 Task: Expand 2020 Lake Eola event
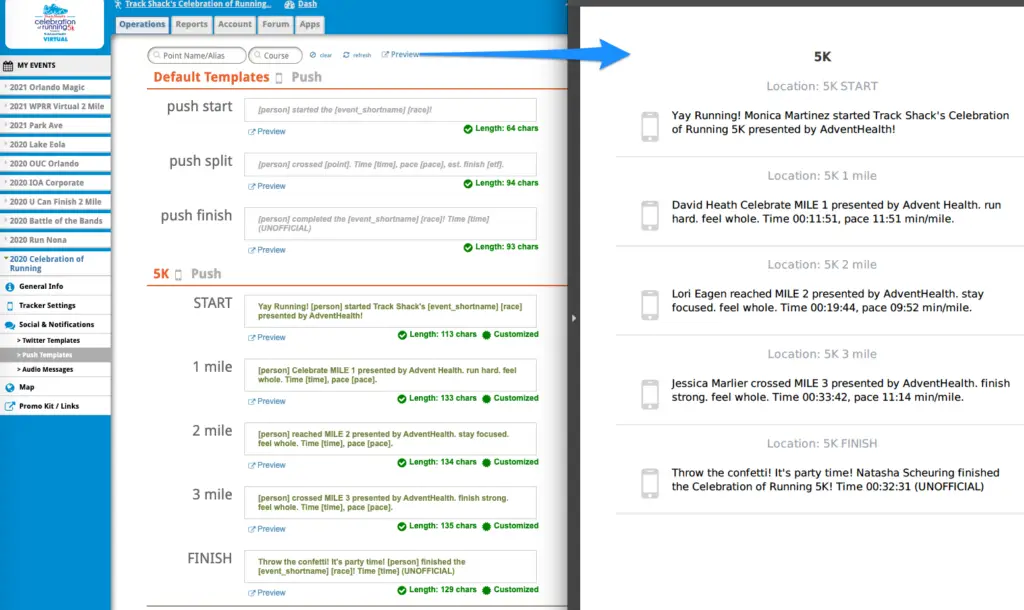click(x=56, y=144)
